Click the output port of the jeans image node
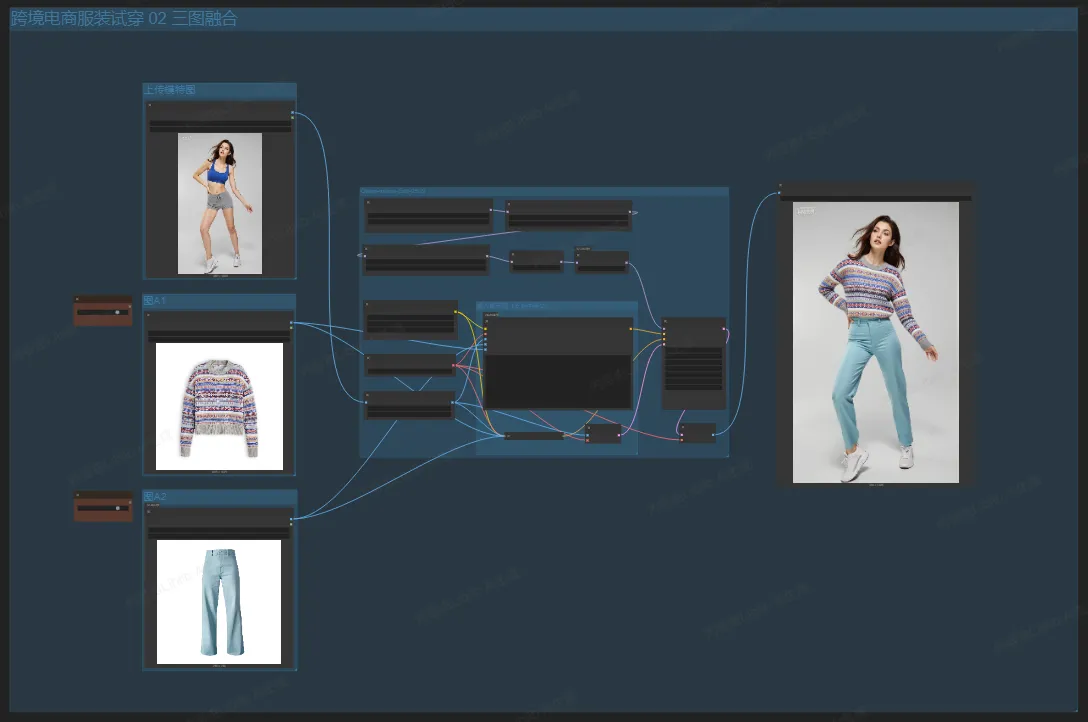The height and width of the screenshot is (722, 1088). [292, 517]
